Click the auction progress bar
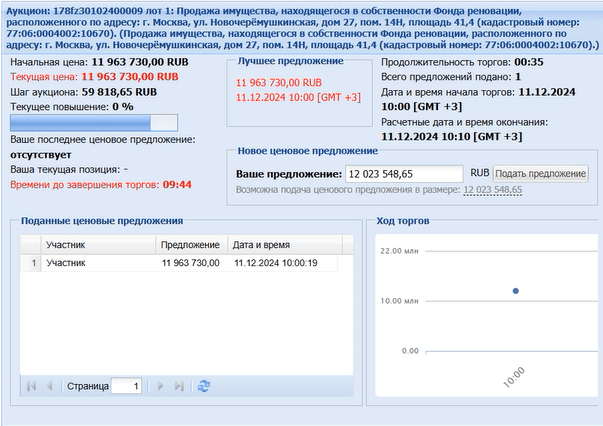Viewport: 603px width, 426px height. click(94, 123)
